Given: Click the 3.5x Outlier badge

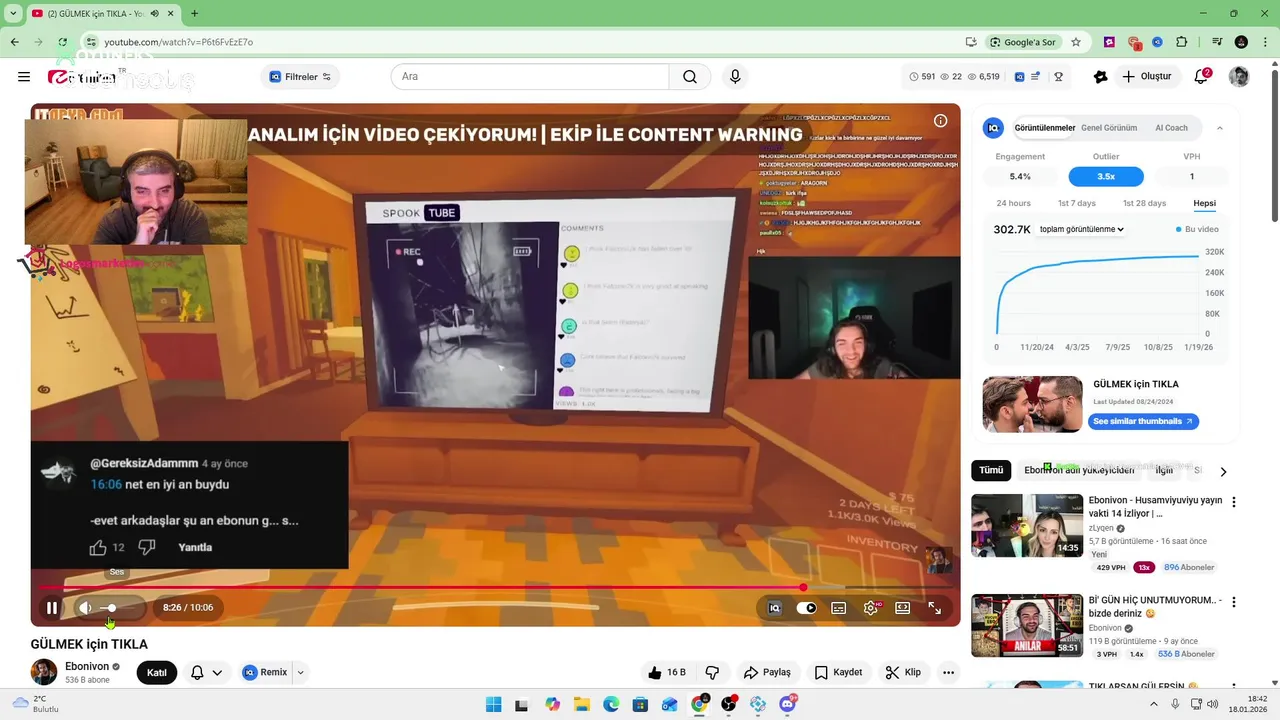Looking at the screenshot, I should click(1106, 176).
